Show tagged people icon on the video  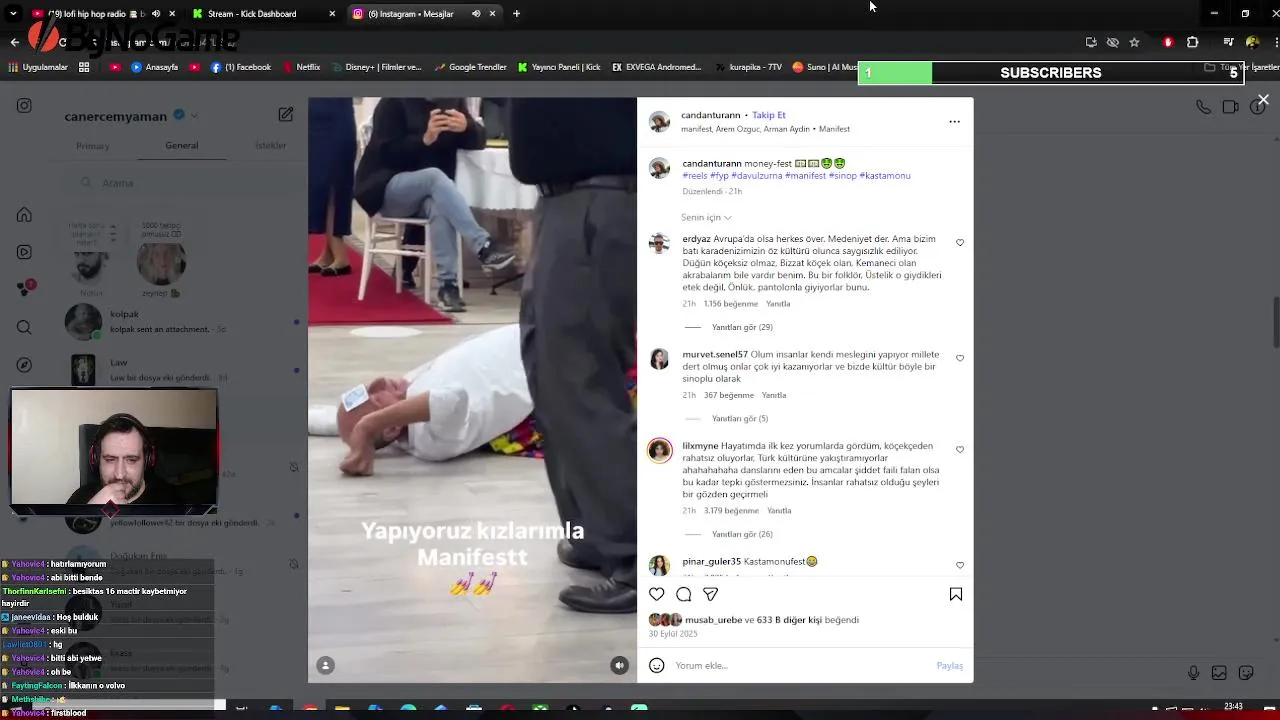(x=326, y=665)
